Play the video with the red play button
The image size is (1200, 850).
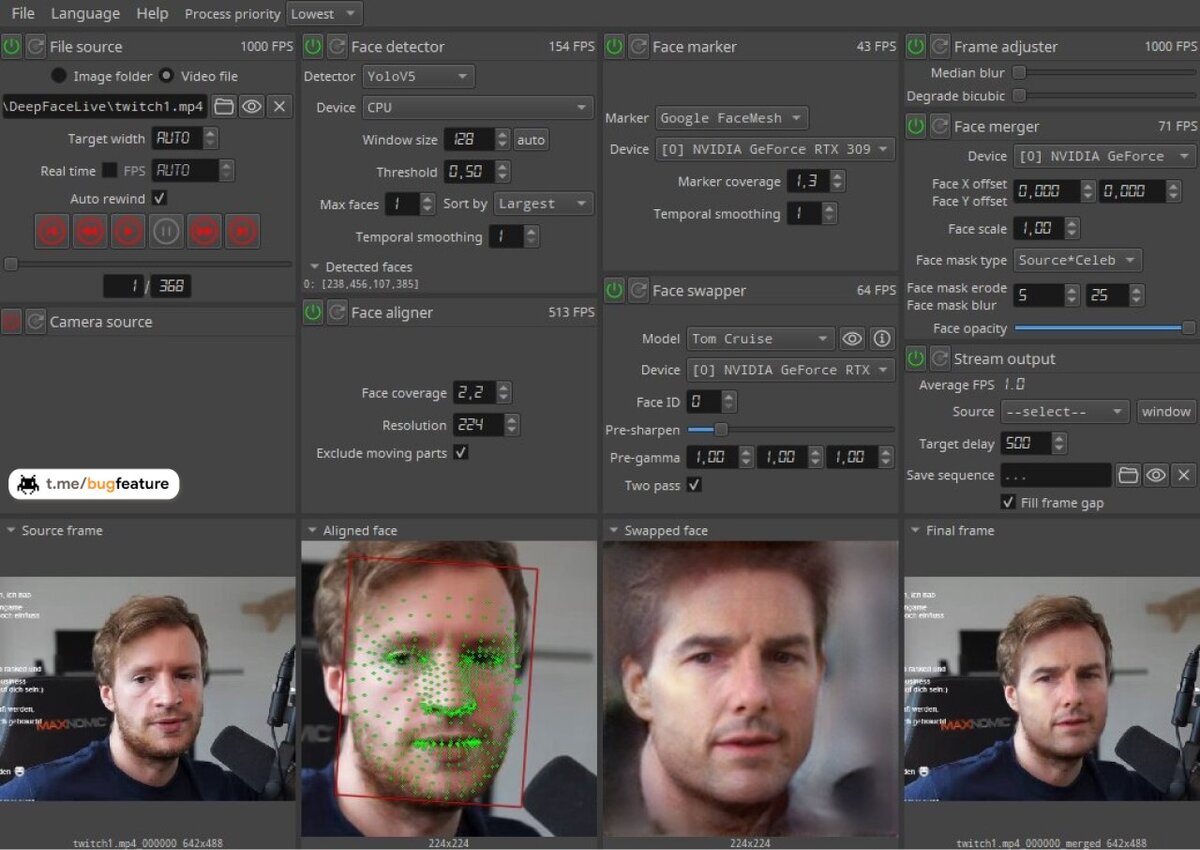(x=127, y=232)
